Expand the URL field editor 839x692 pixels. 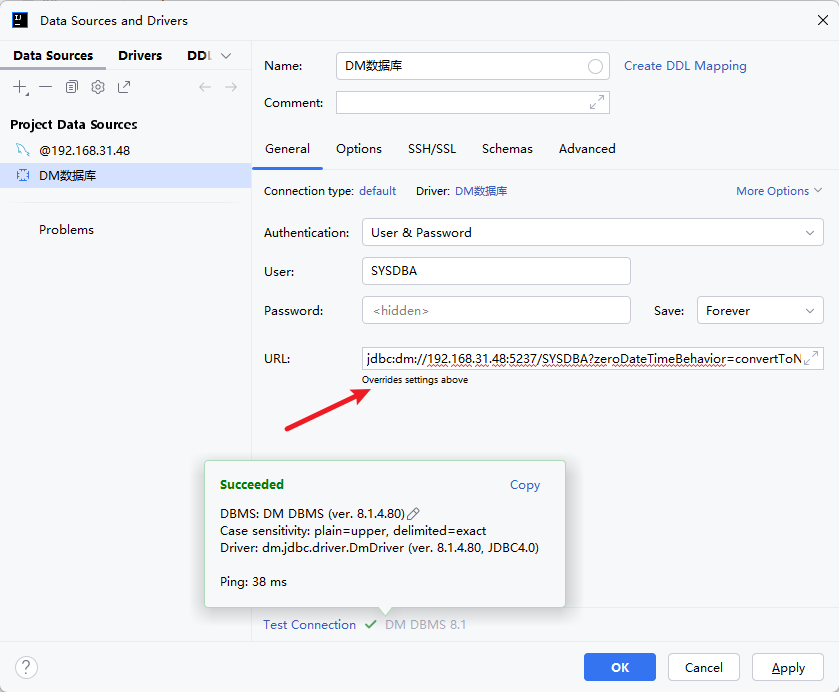point(811,358)
